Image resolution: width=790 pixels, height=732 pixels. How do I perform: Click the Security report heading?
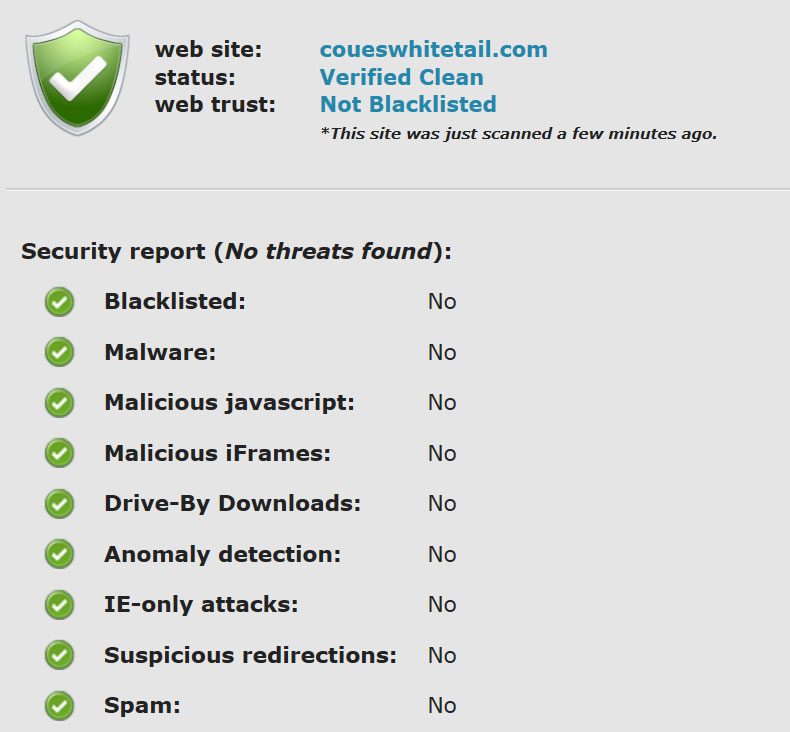click(x=236, y=251)
